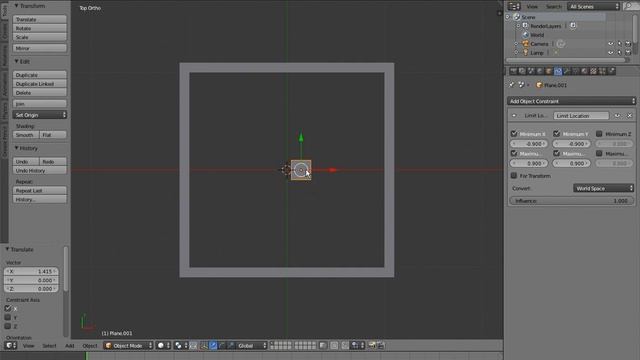
Task: Pin the properties context with pin icon
Action: (512, 85)
